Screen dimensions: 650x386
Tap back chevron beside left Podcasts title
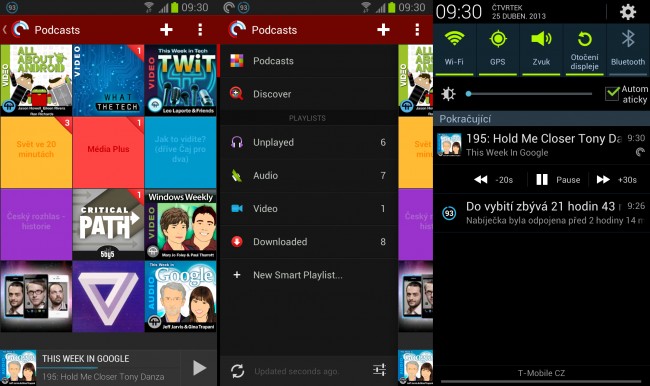pyautogui.click(x=5, y=29)
